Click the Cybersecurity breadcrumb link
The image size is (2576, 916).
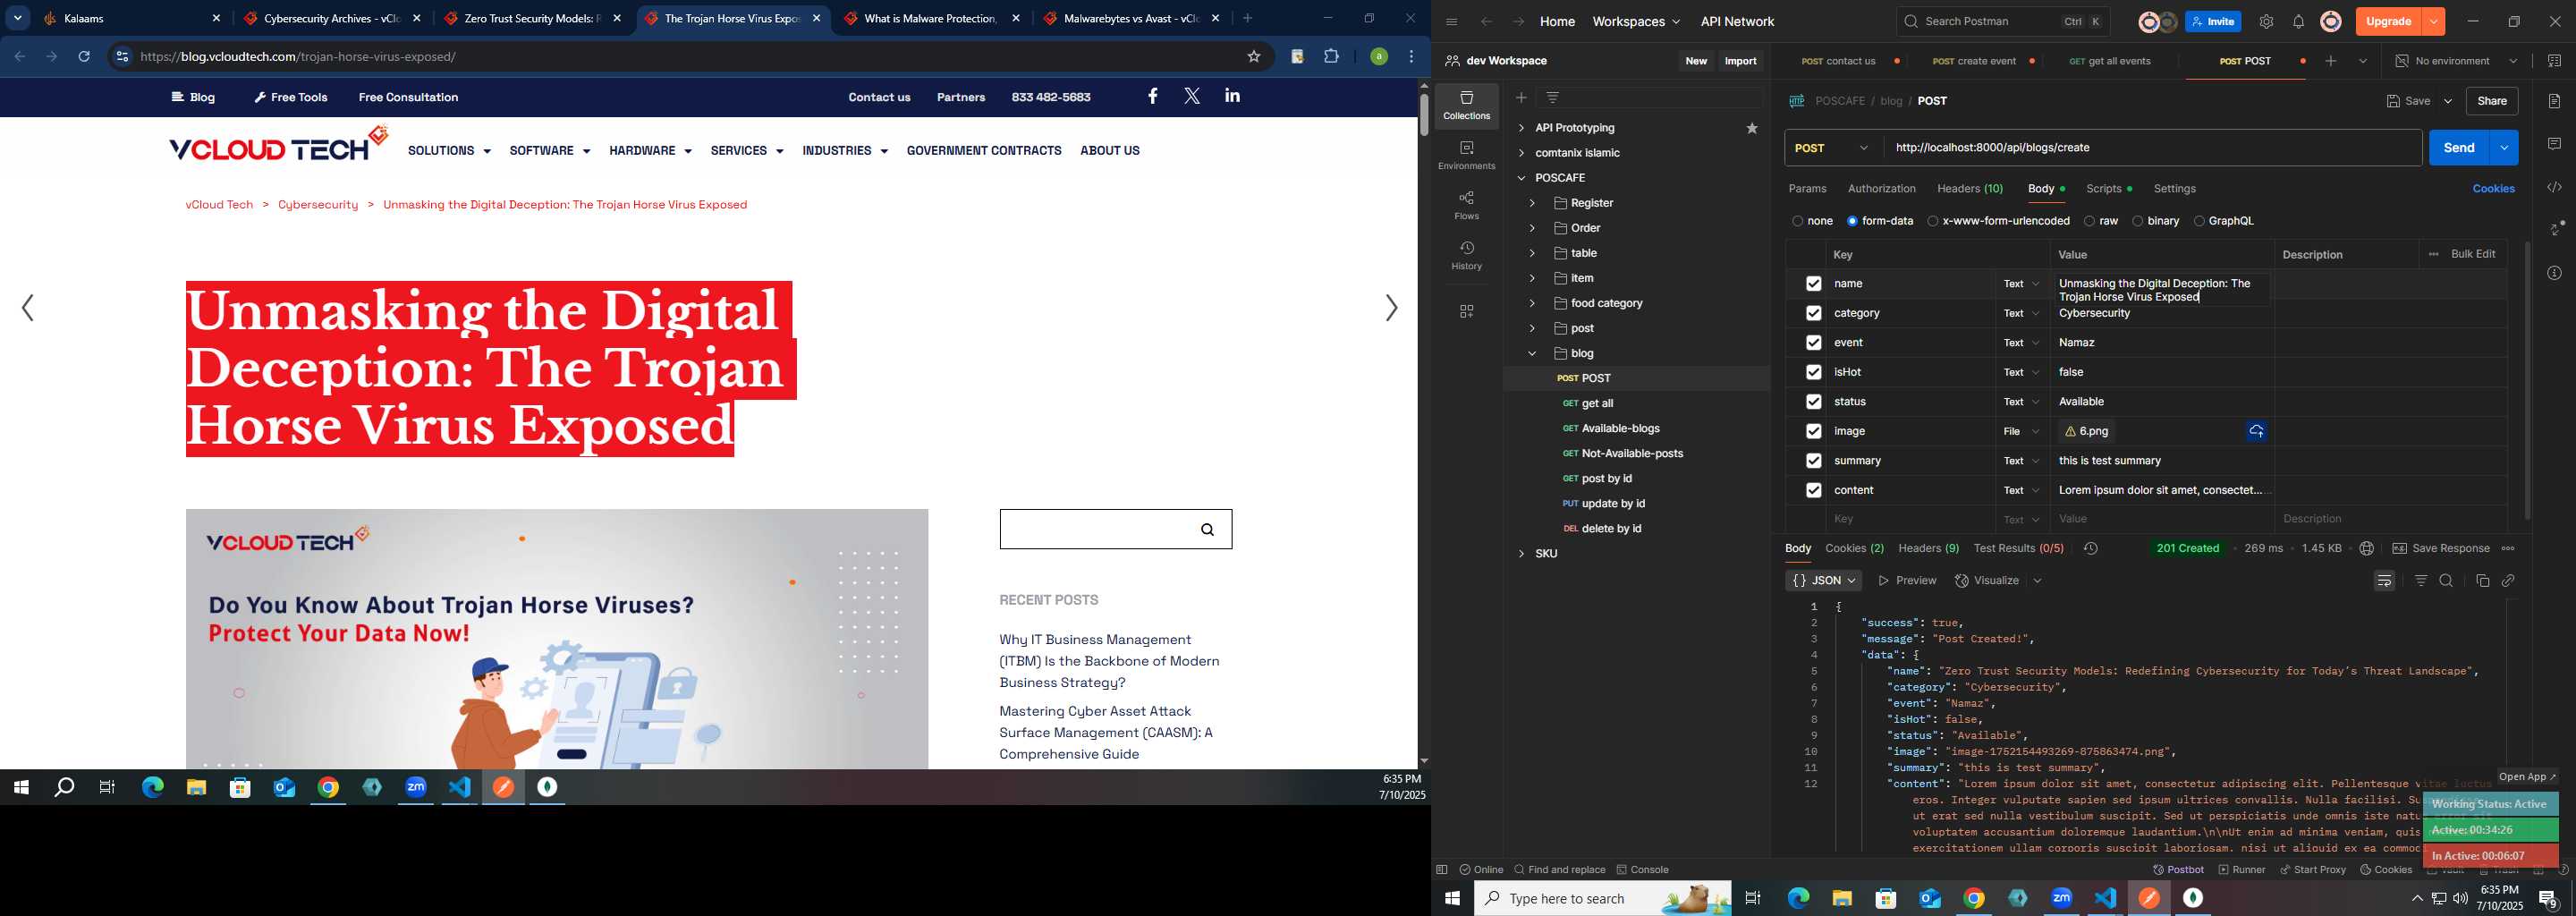(x=318, y=205)
